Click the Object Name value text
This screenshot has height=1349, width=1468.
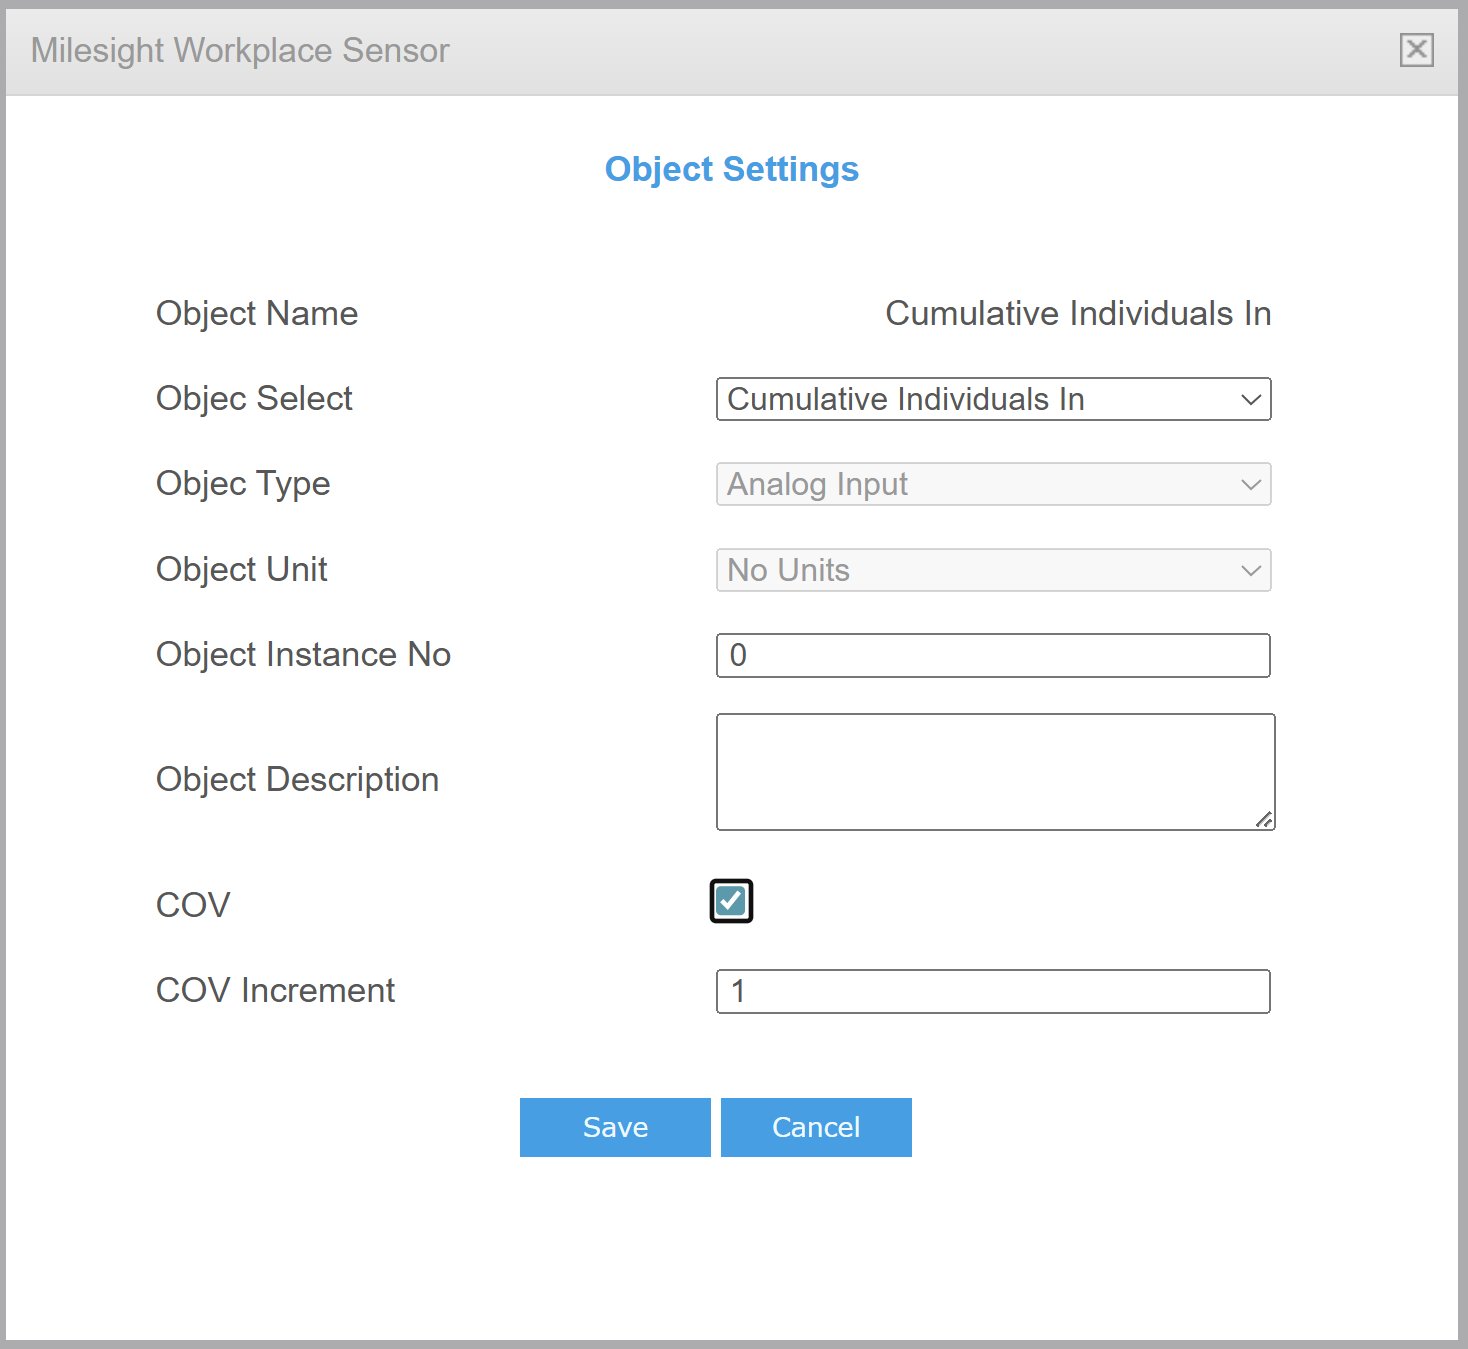click(1078, 313)
